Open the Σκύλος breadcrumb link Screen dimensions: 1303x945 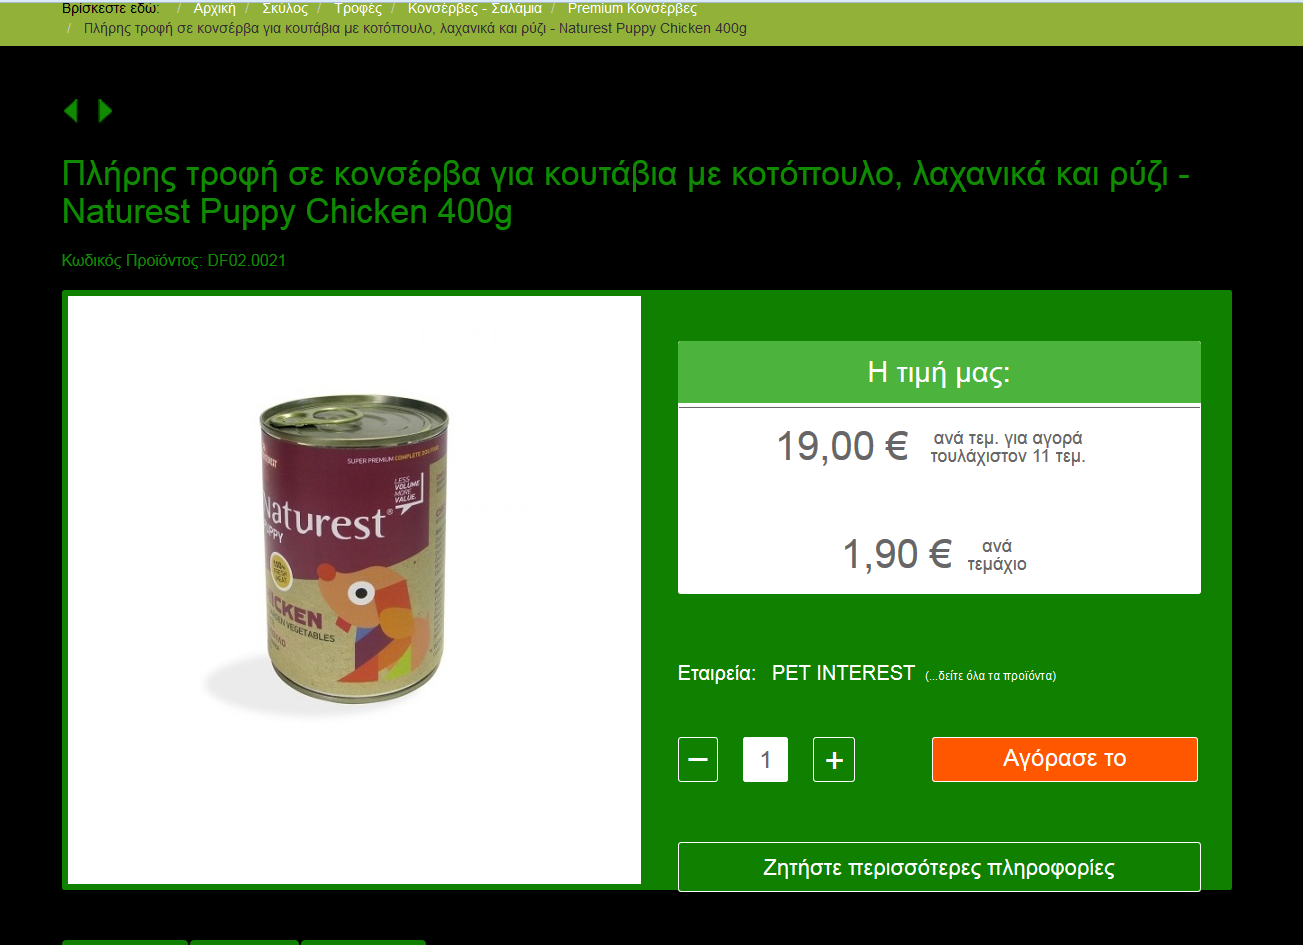[285, 8]
